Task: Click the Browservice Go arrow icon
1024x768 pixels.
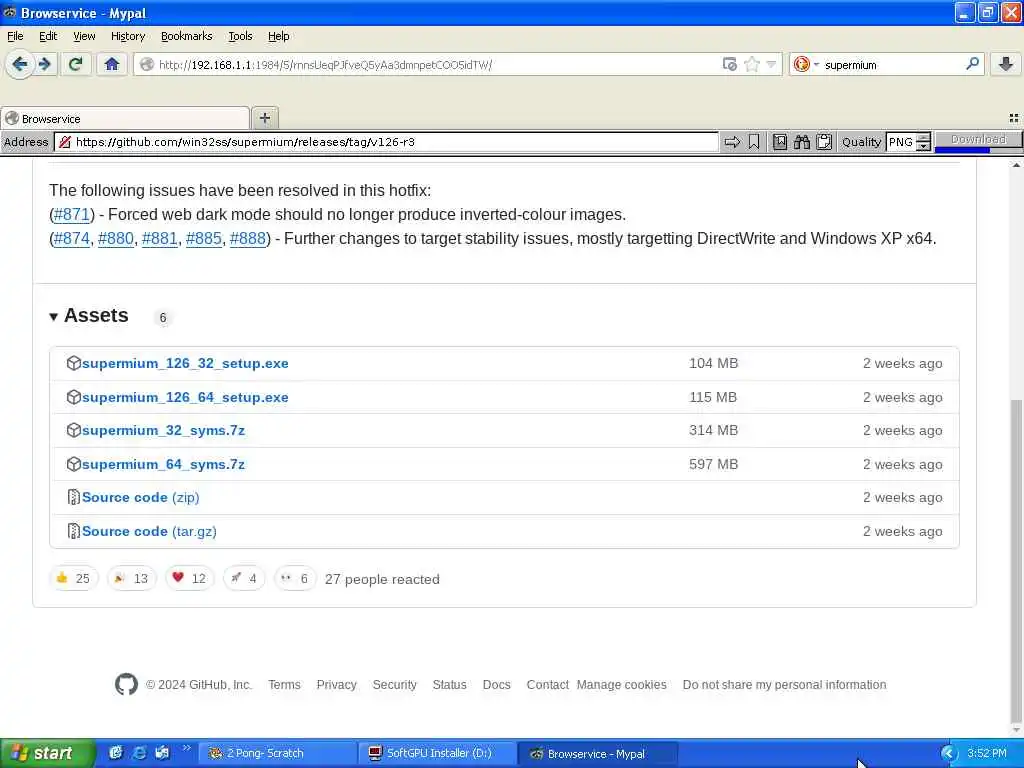Action: tap(732, 142)
